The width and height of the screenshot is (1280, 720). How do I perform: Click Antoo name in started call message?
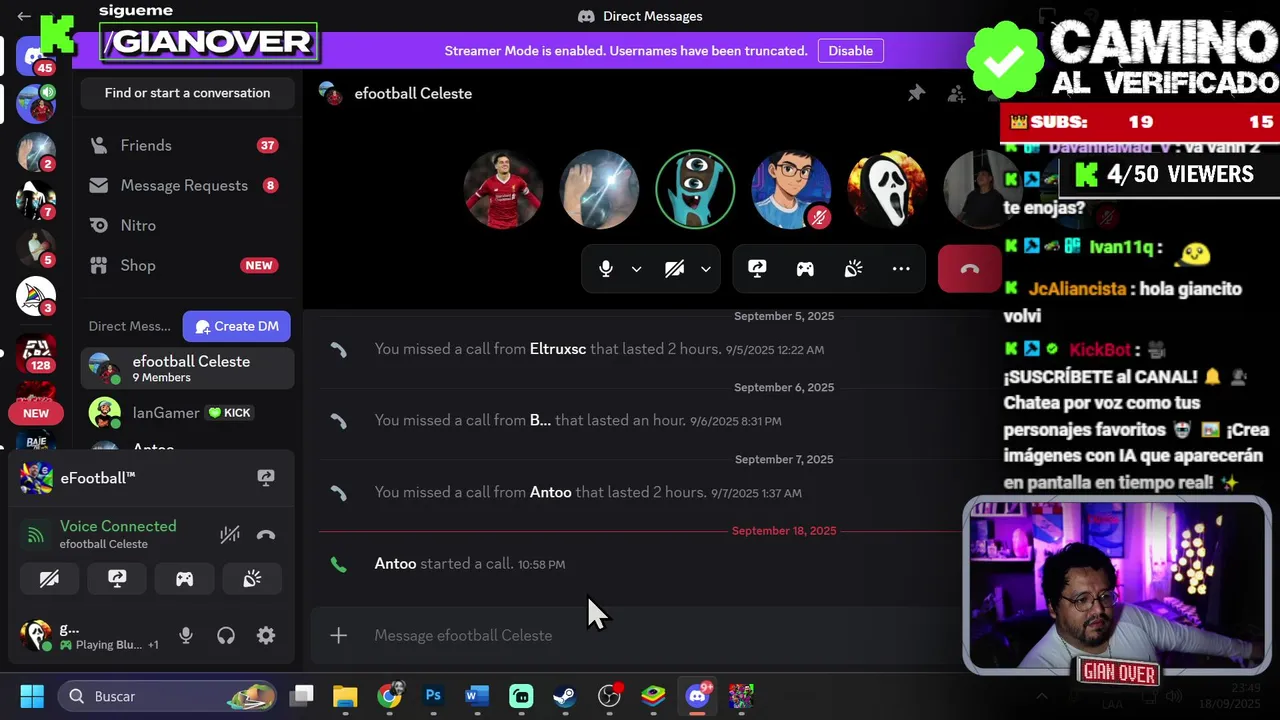pos(395,564)
